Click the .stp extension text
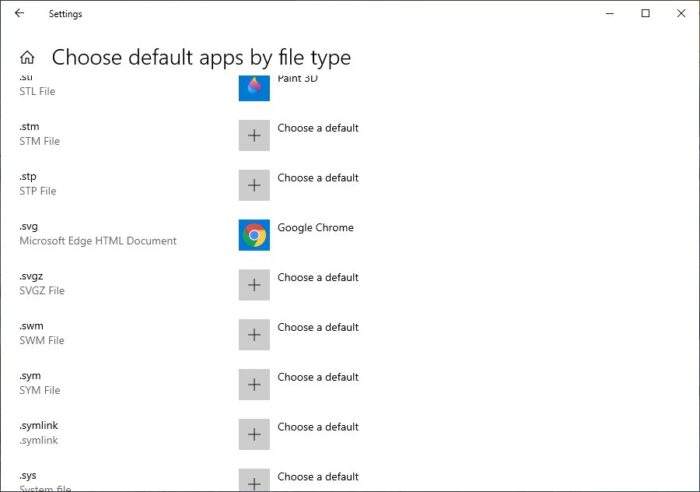The image size is (700, 492). (28, 177)
